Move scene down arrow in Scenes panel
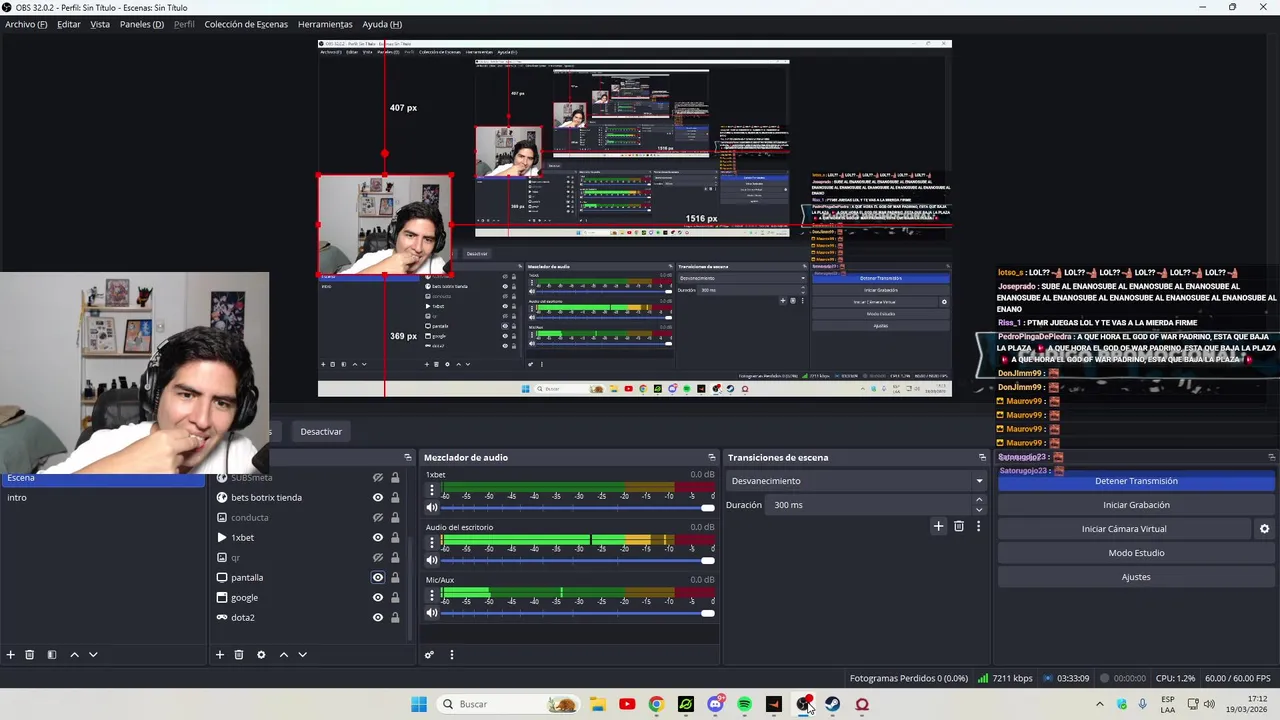 click(x=93, y=655)
